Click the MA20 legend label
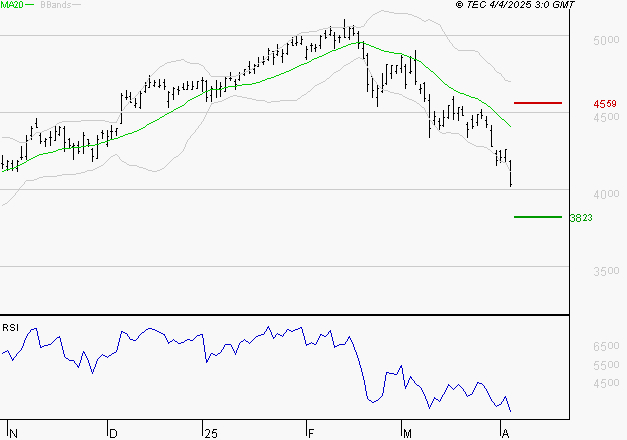This screenshot has height=440, width=627. [x=12, y=5]
